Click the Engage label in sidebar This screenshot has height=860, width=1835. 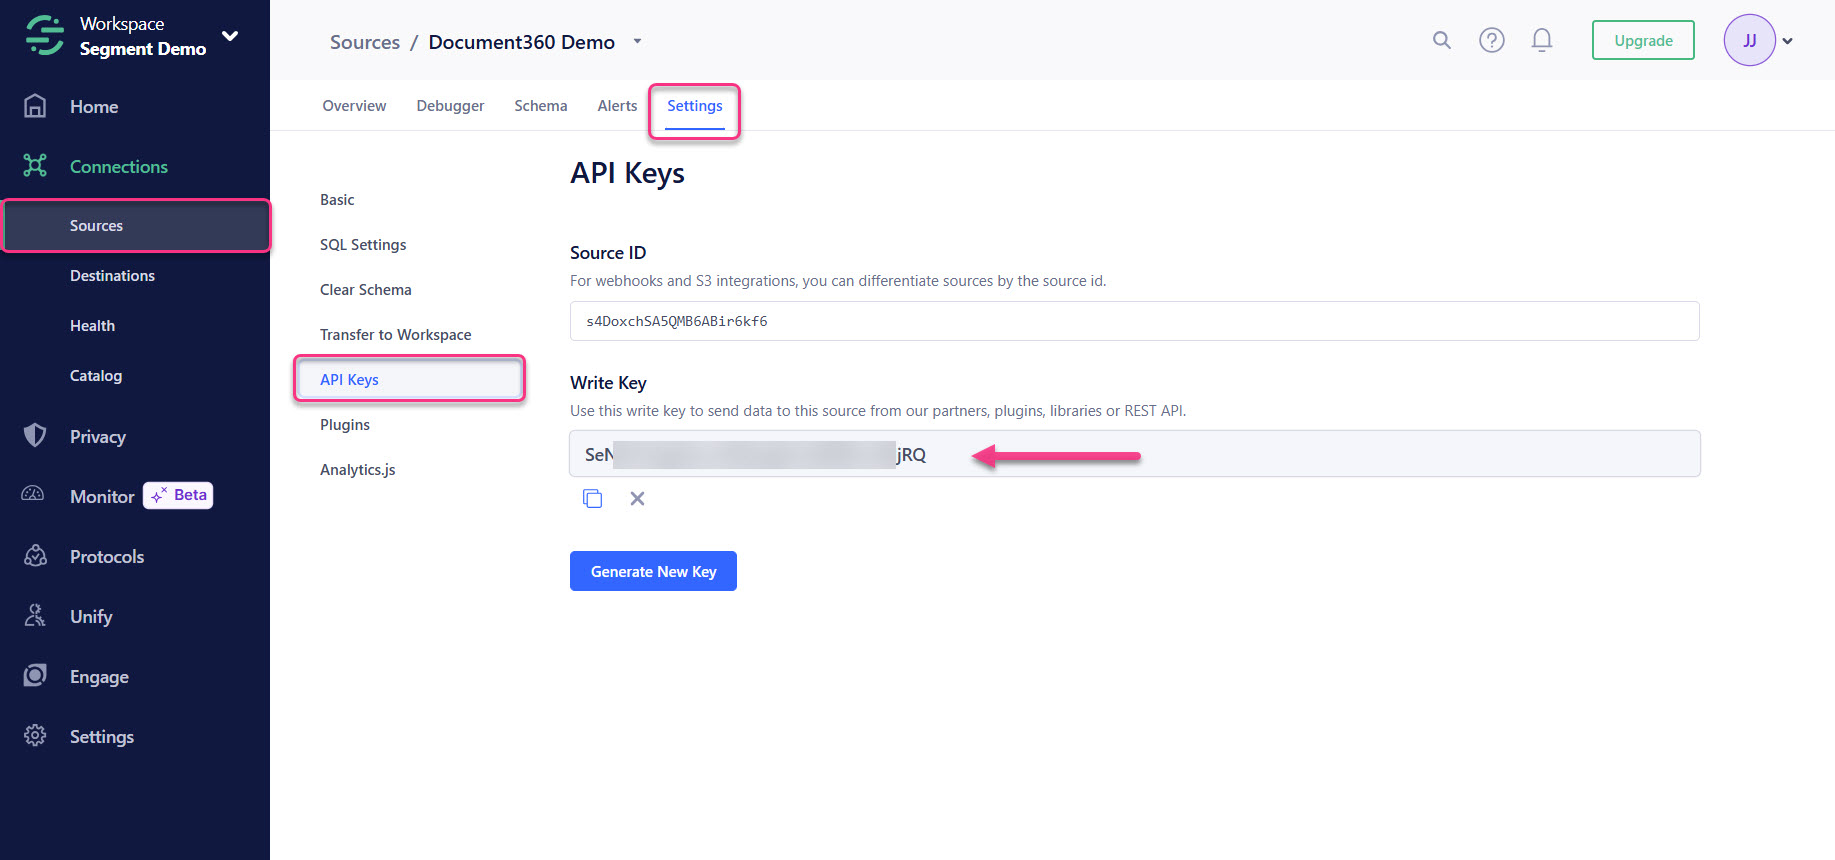click(x=99, y=677)
